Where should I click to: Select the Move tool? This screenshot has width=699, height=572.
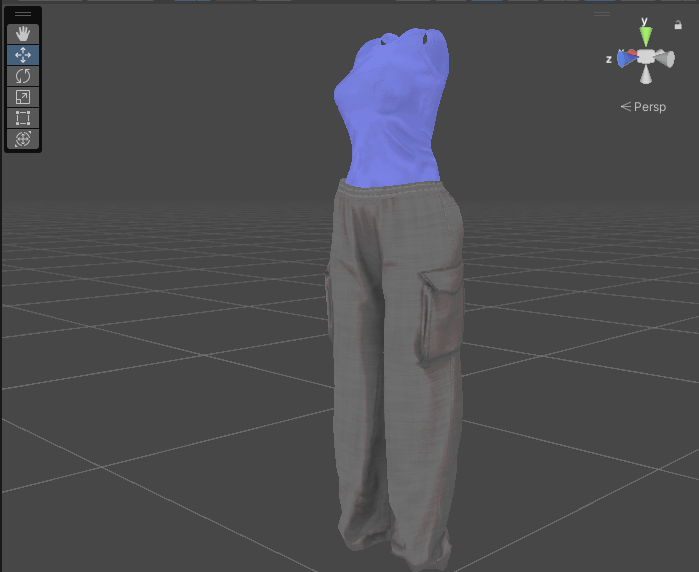[23, 55]
